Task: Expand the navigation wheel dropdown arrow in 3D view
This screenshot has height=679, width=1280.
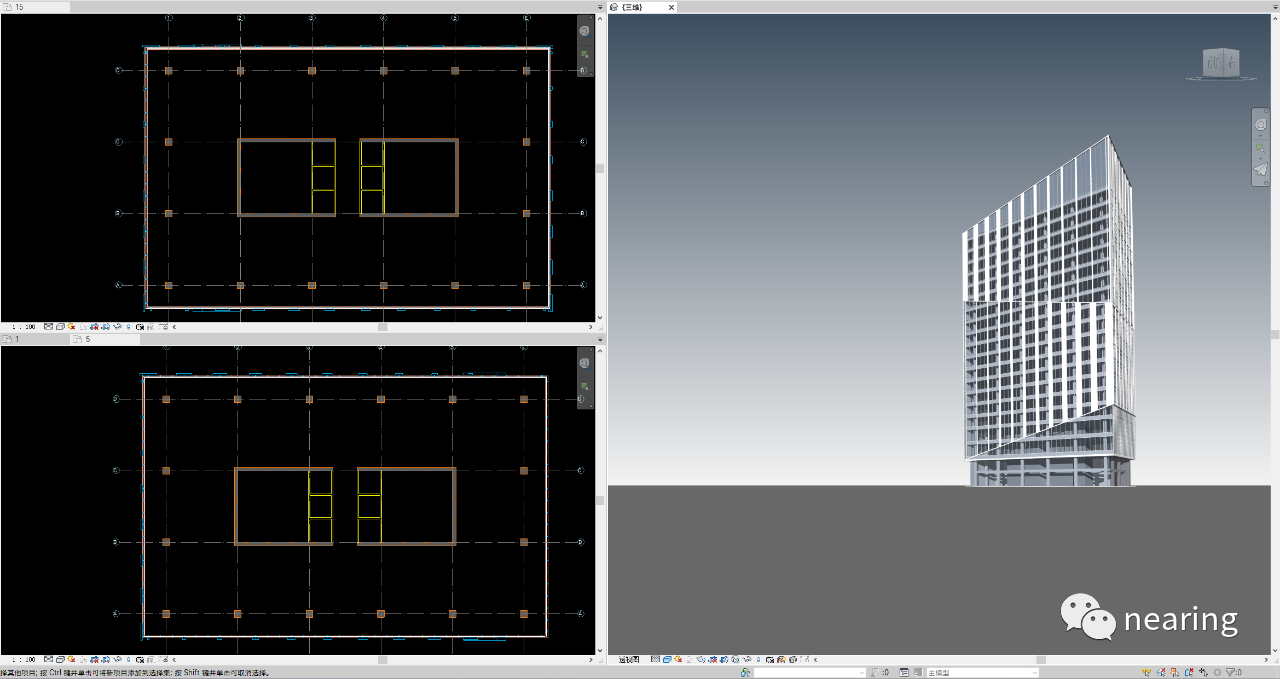Action: (1260, 136)
